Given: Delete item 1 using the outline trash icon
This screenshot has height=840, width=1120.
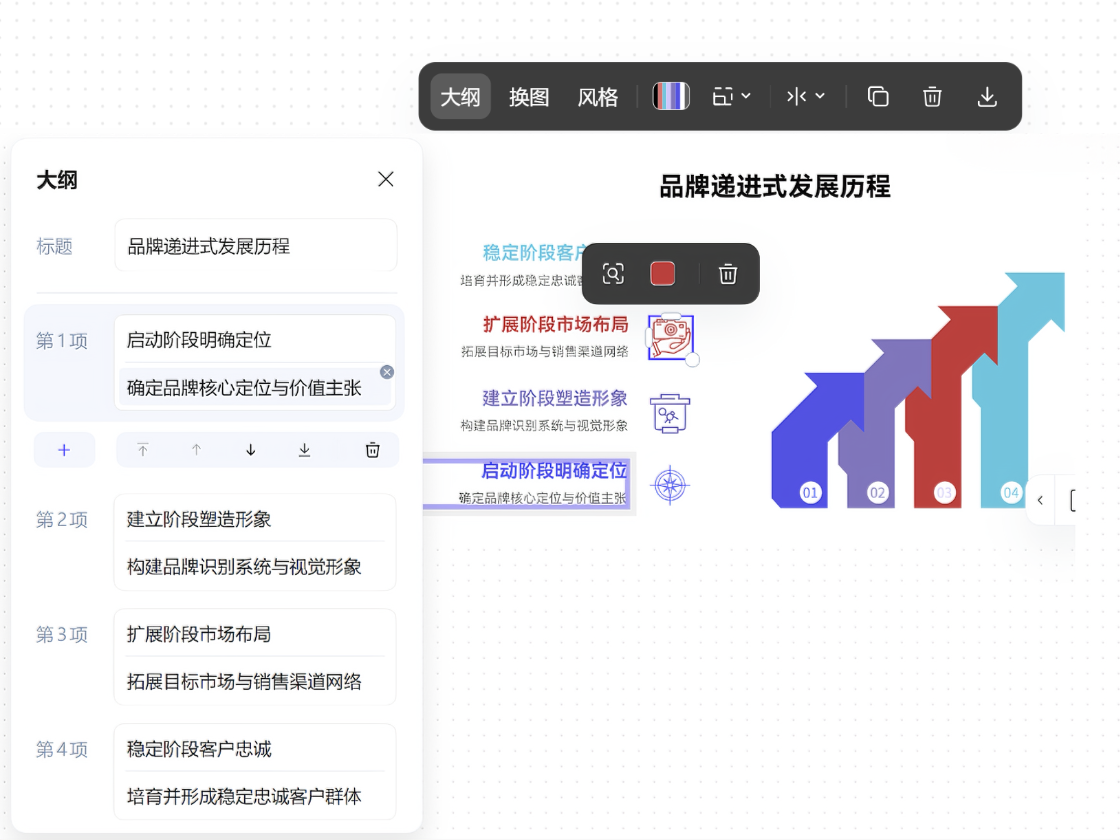Looking at the screenshot, I should [372, 450].
